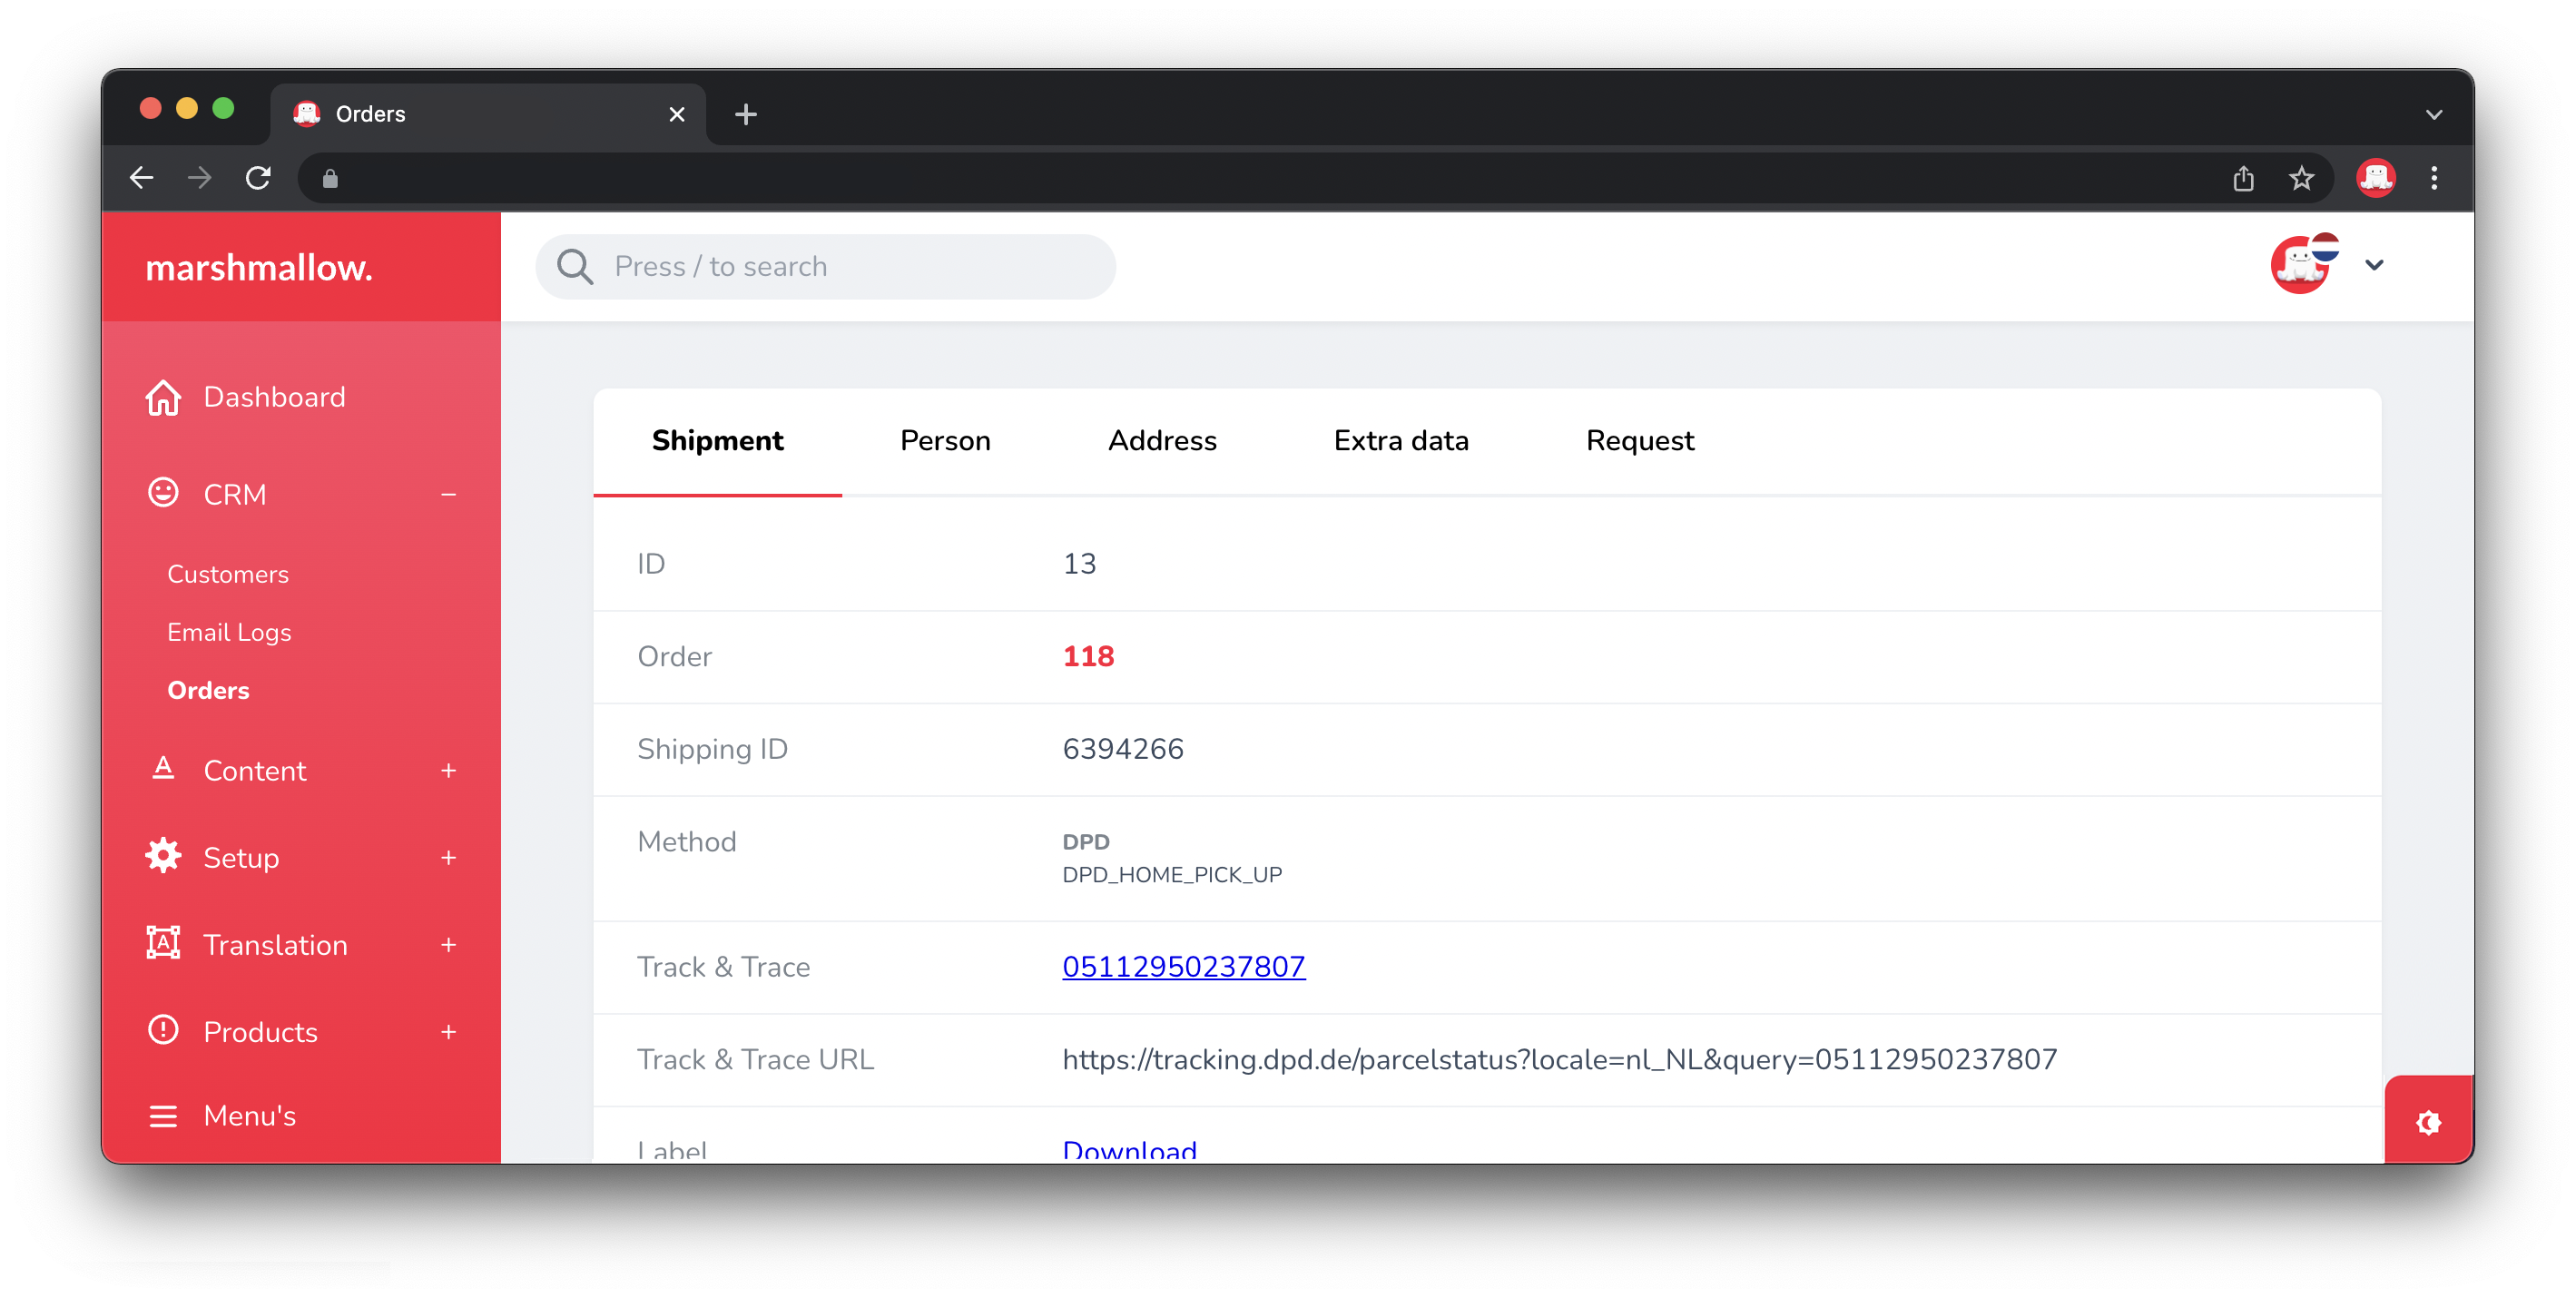Click the Translation icon in sidebar
The height and width of the screenshot is (1298, 2576).
(164, 944)
